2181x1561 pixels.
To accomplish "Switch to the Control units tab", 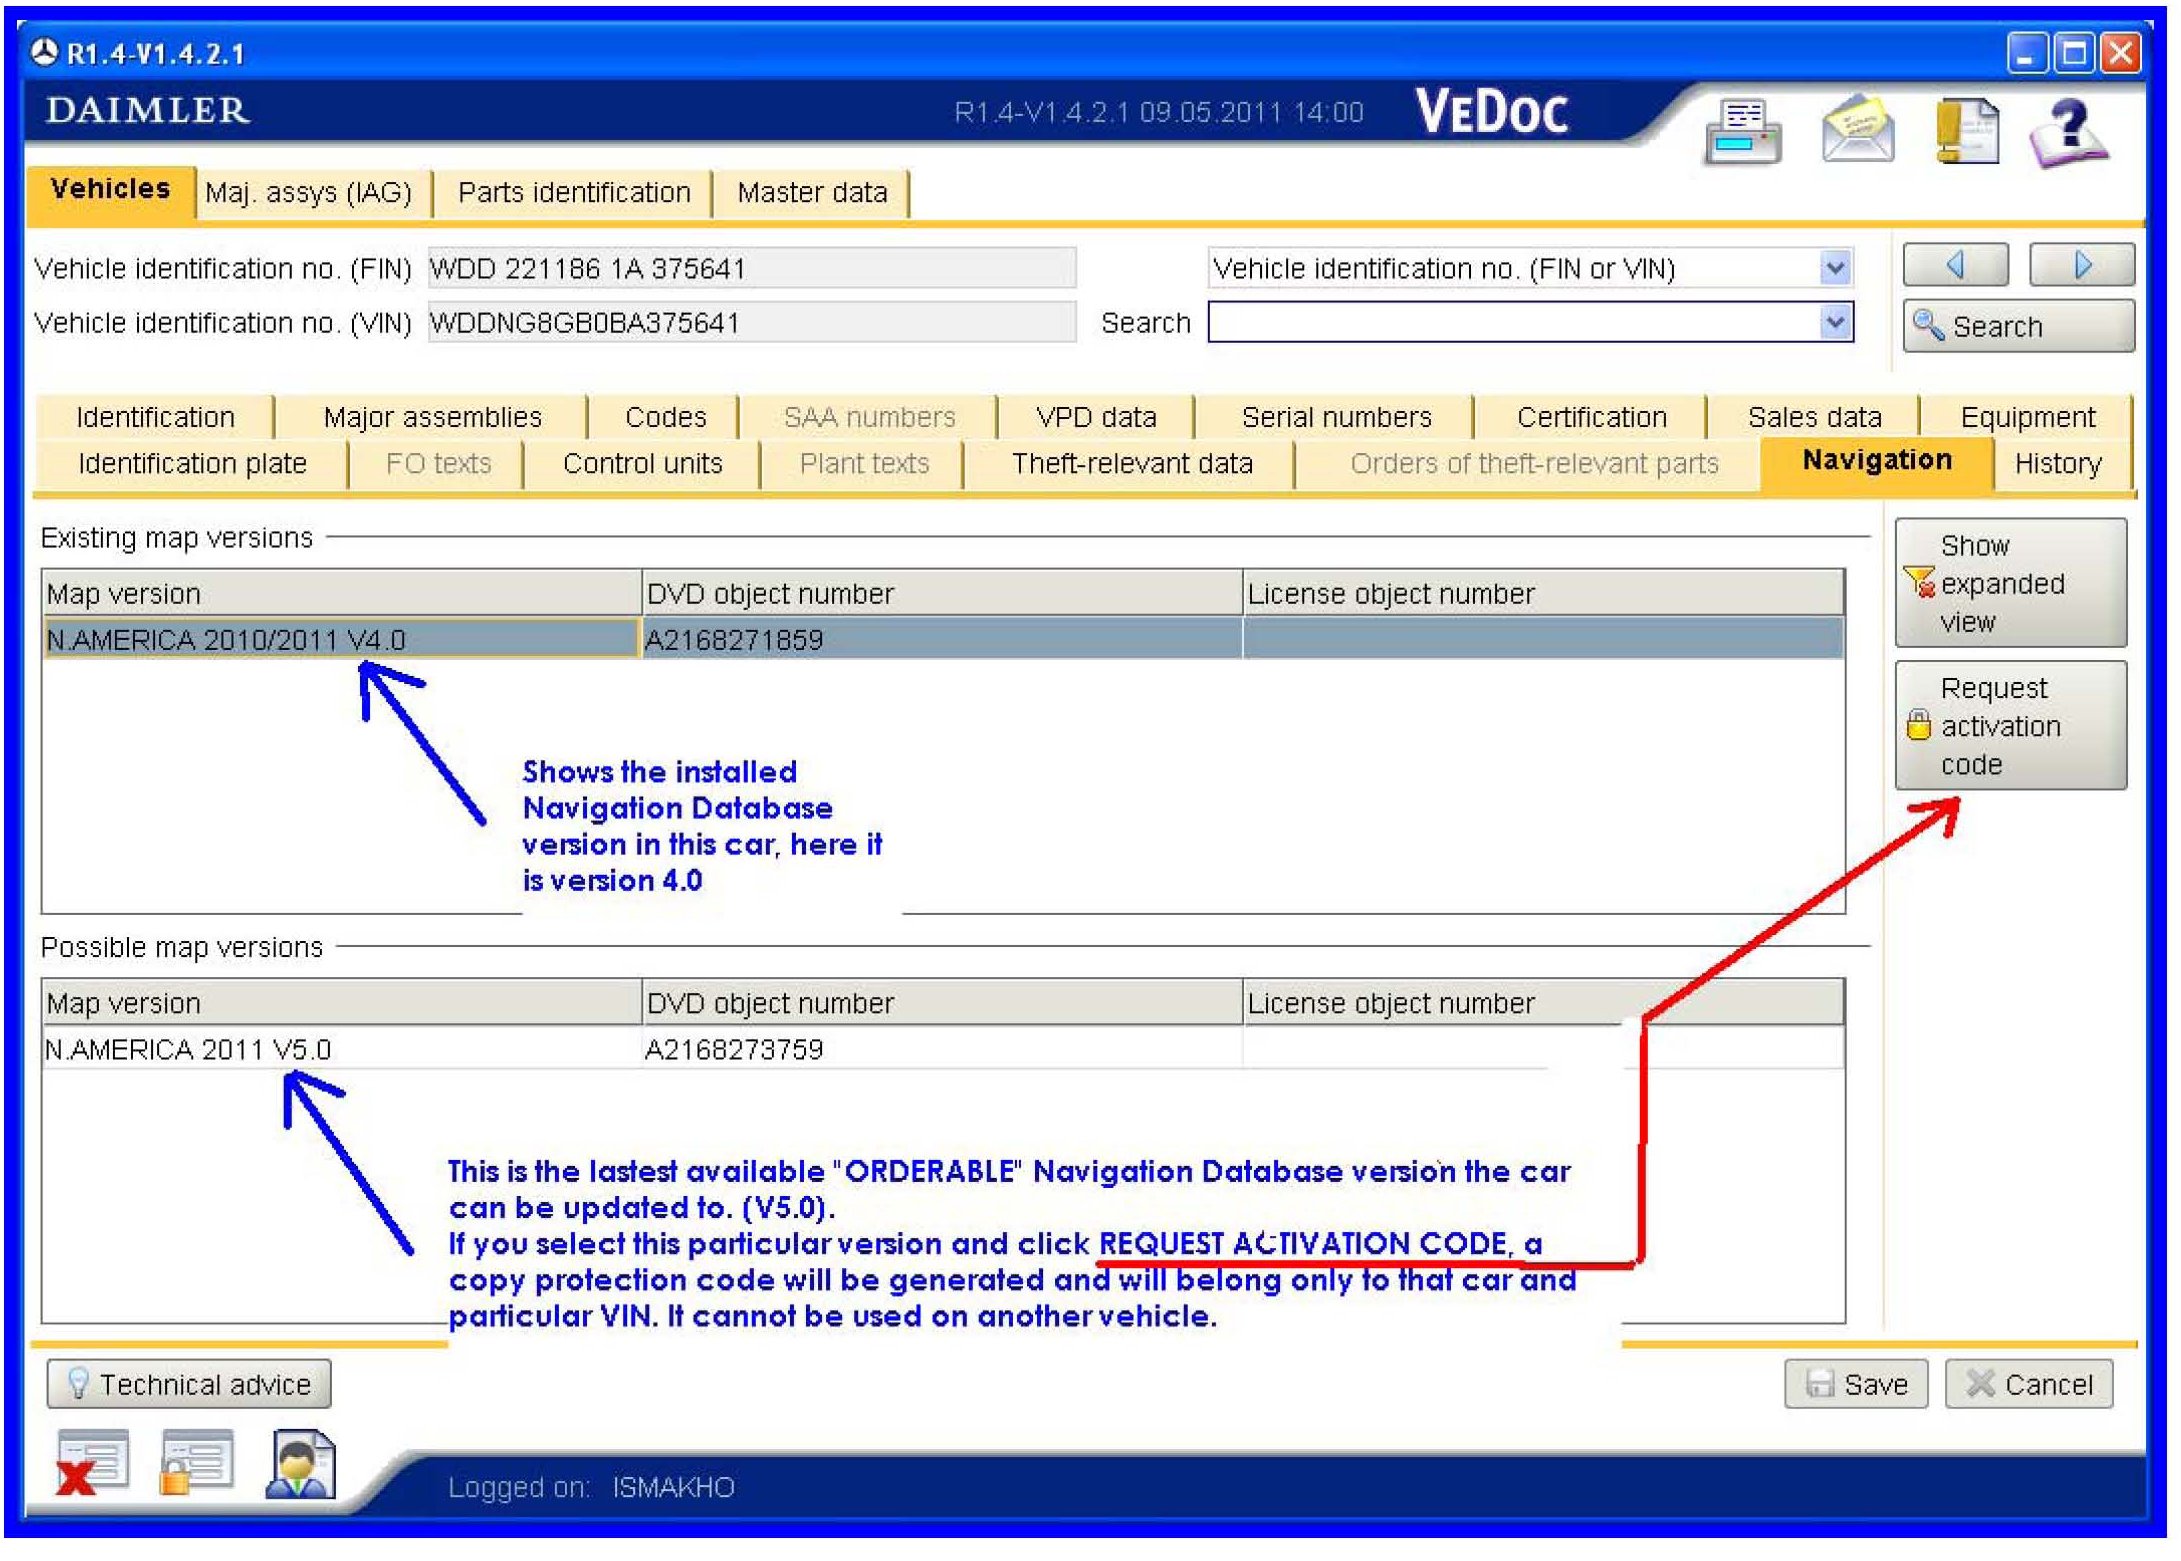I will pos(642,464).
